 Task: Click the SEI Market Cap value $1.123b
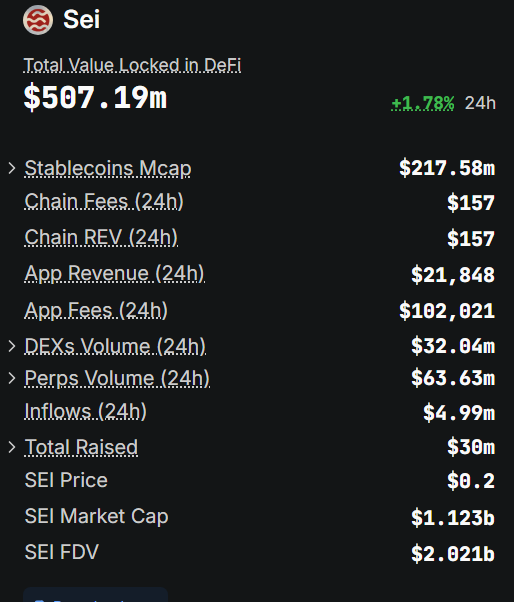[453, 518]
